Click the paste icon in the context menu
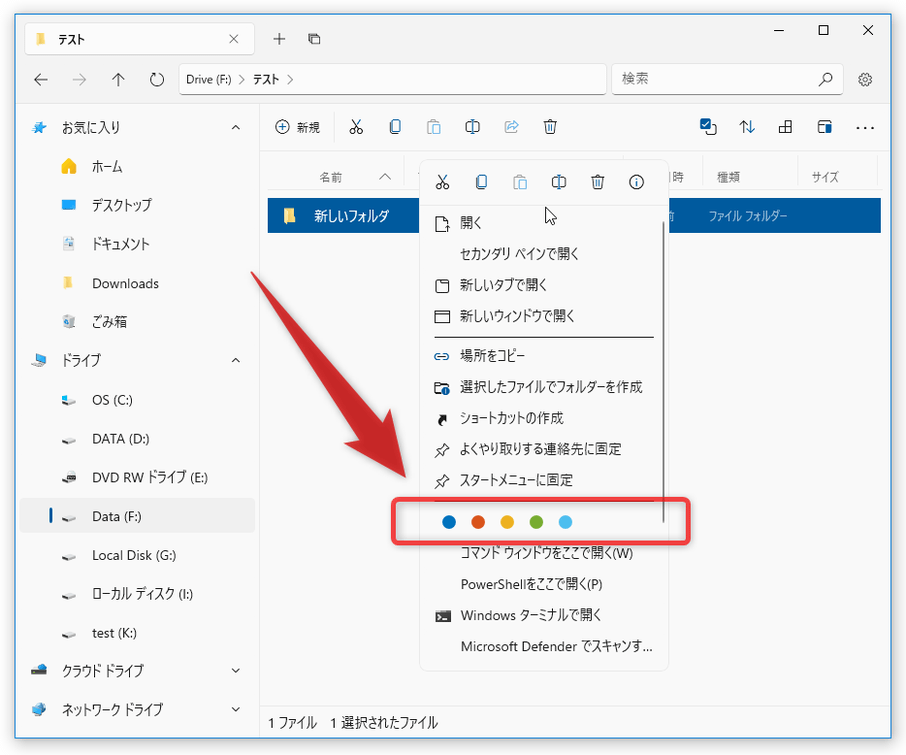 pyautogui.click(x=520, y=183)
